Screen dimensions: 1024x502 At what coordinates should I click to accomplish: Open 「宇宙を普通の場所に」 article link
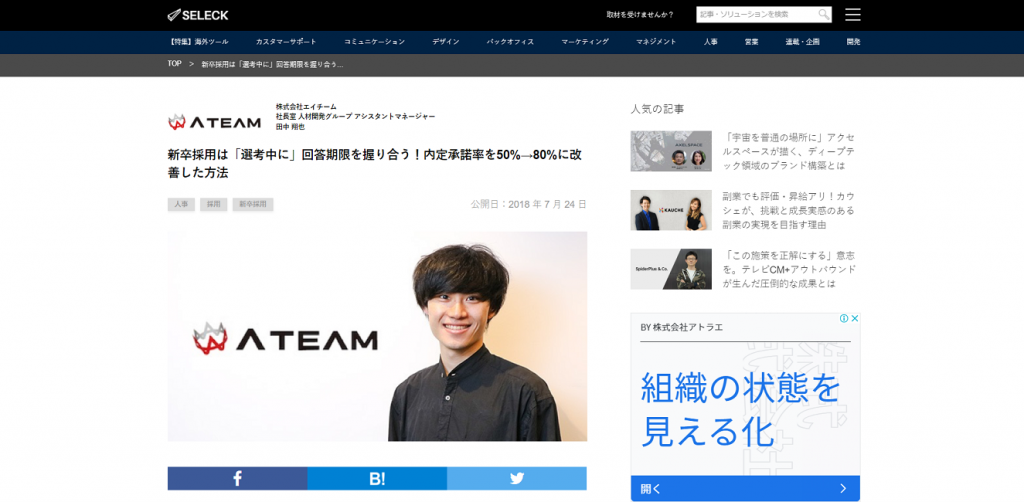789,151
